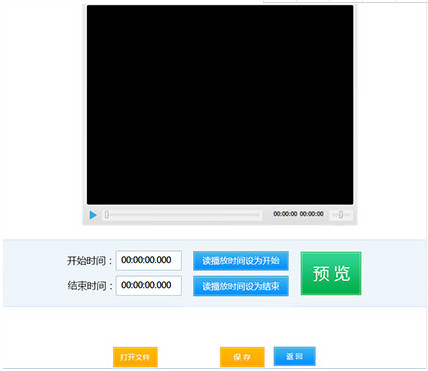
Task: Click the 00:00:00 00:00:00 playback time display
Action: (x=298, y=214)
